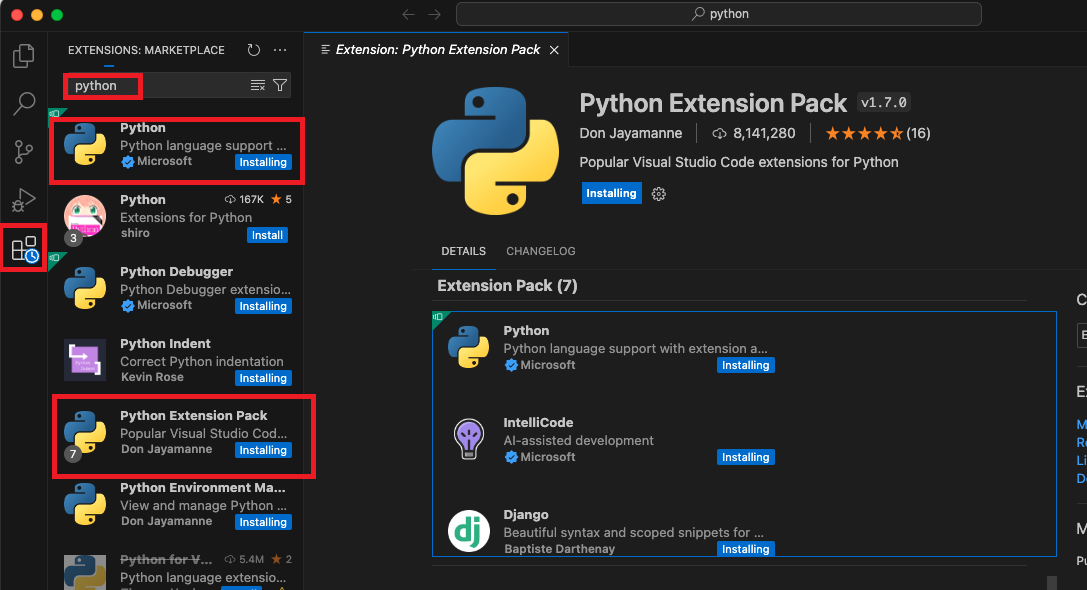Click the main Installing button in details

tap(611, 193)
